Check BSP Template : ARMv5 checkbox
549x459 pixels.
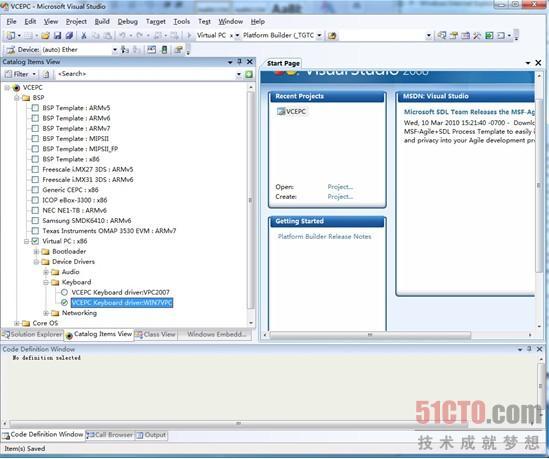point(35,108)
